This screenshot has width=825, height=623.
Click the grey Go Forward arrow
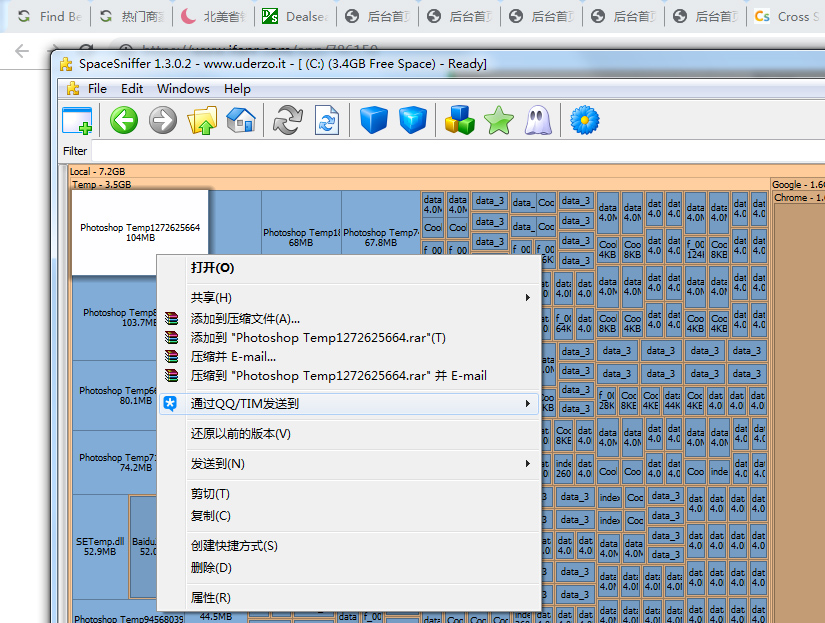(162, 121)
